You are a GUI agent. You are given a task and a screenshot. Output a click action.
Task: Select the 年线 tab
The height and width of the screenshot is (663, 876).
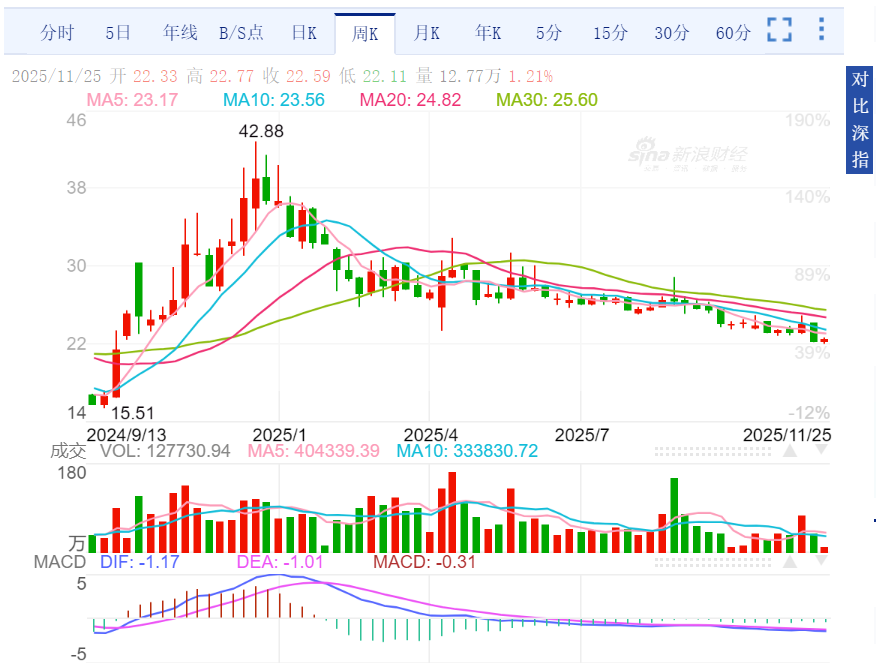tap(180, 33)
